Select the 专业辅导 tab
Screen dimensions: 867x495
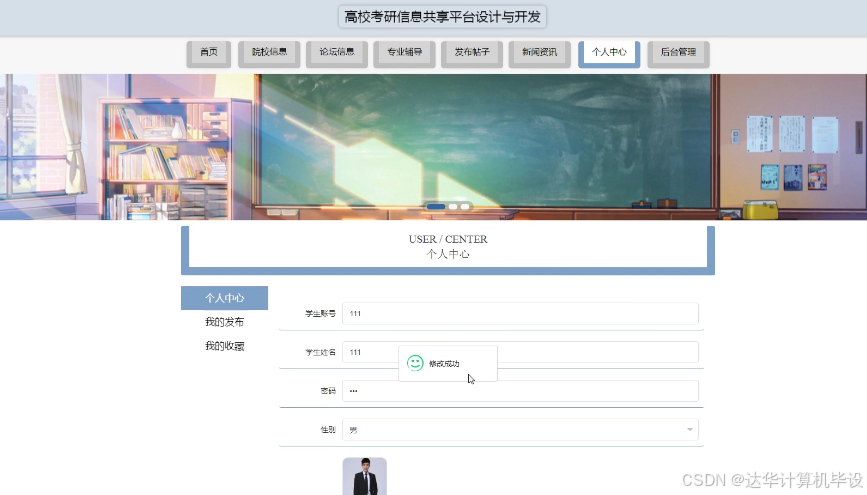point(404,54)
